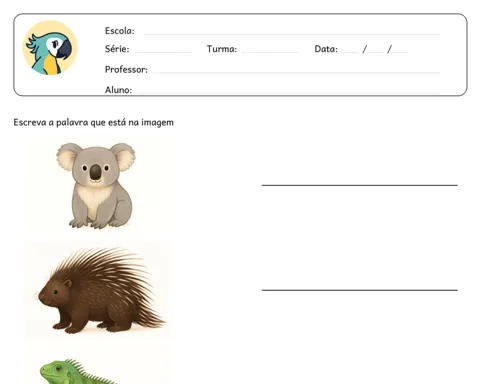Select the green iguana illustration

click(78, 371)
